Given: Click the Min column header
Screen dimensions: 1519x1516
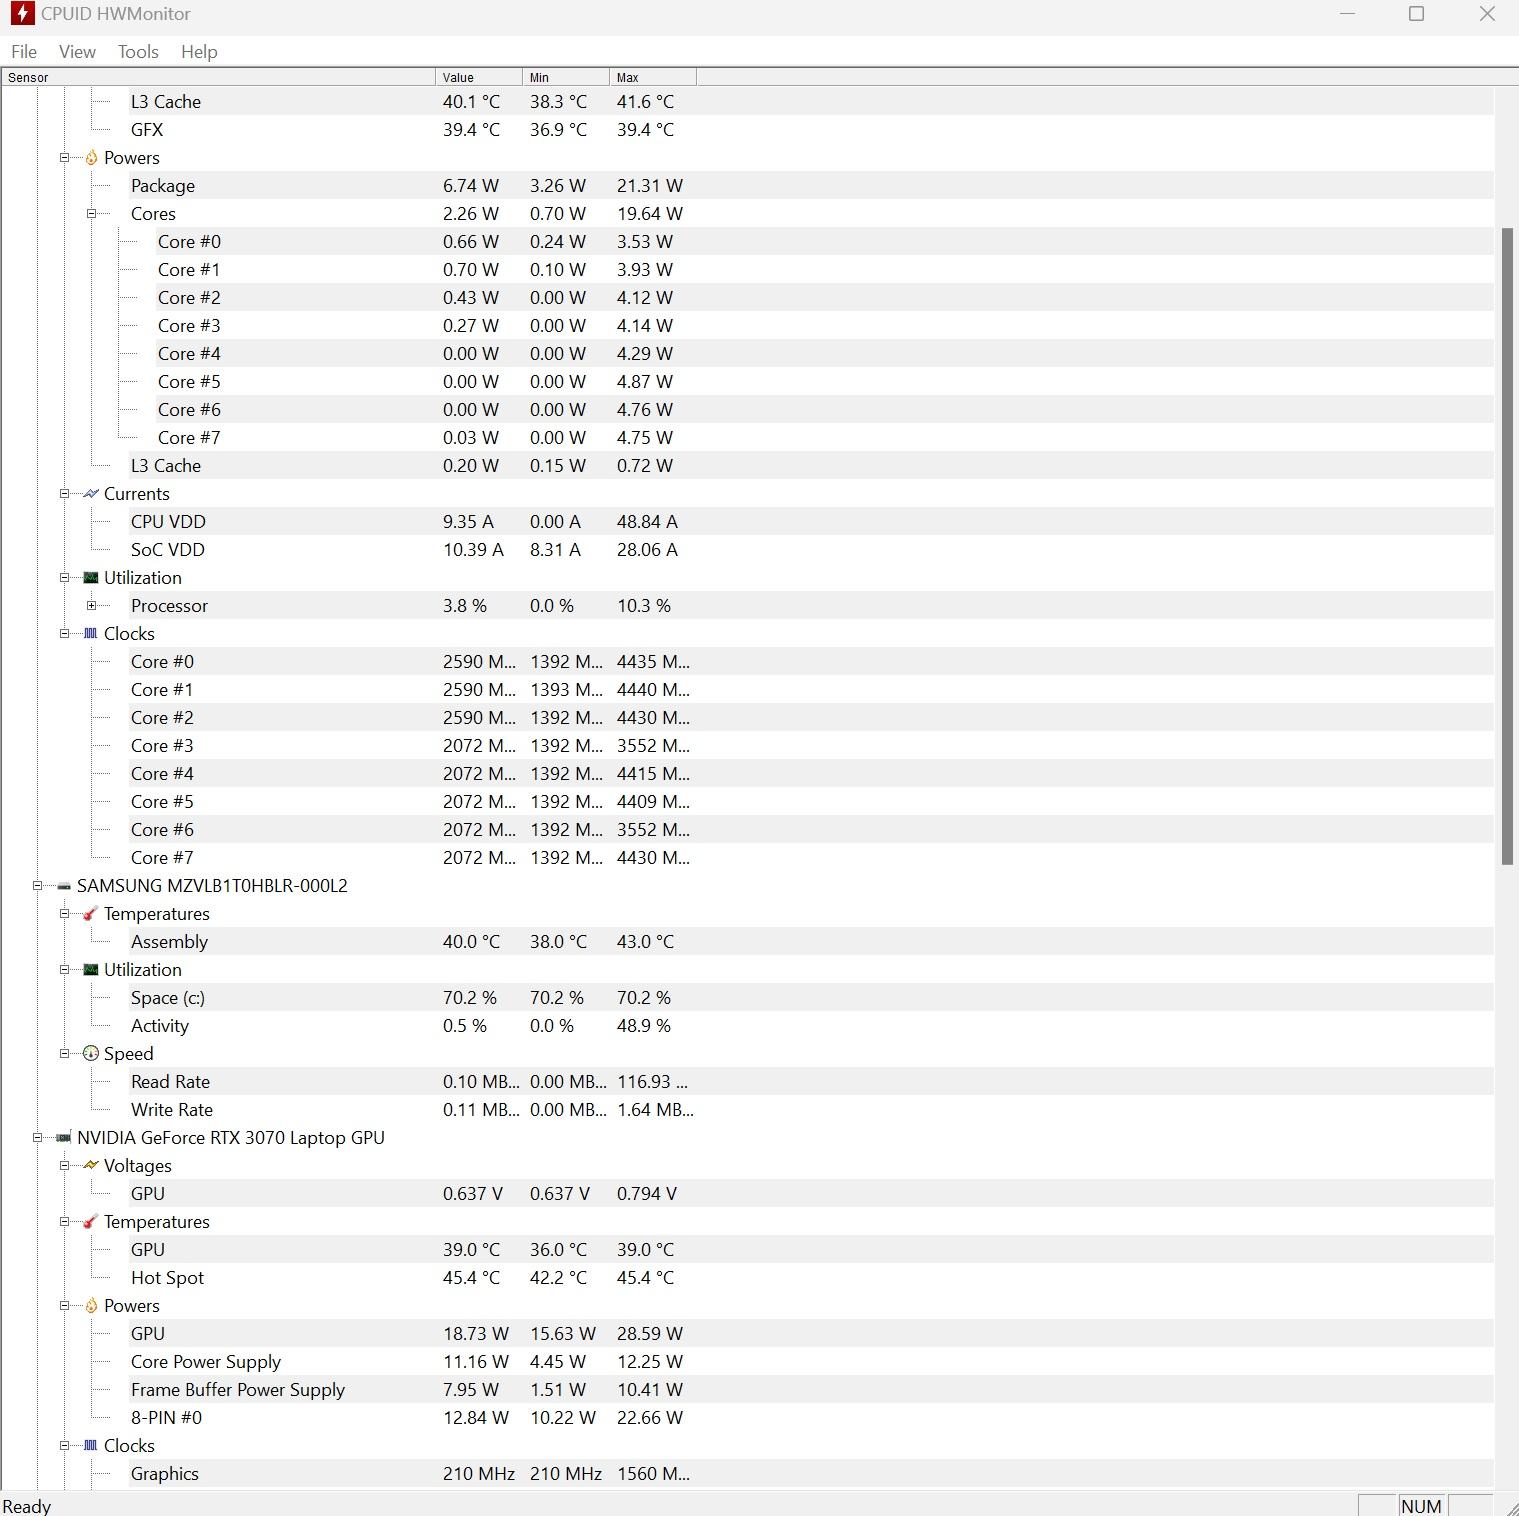Looking at the screenshot, I should point(566,77).
